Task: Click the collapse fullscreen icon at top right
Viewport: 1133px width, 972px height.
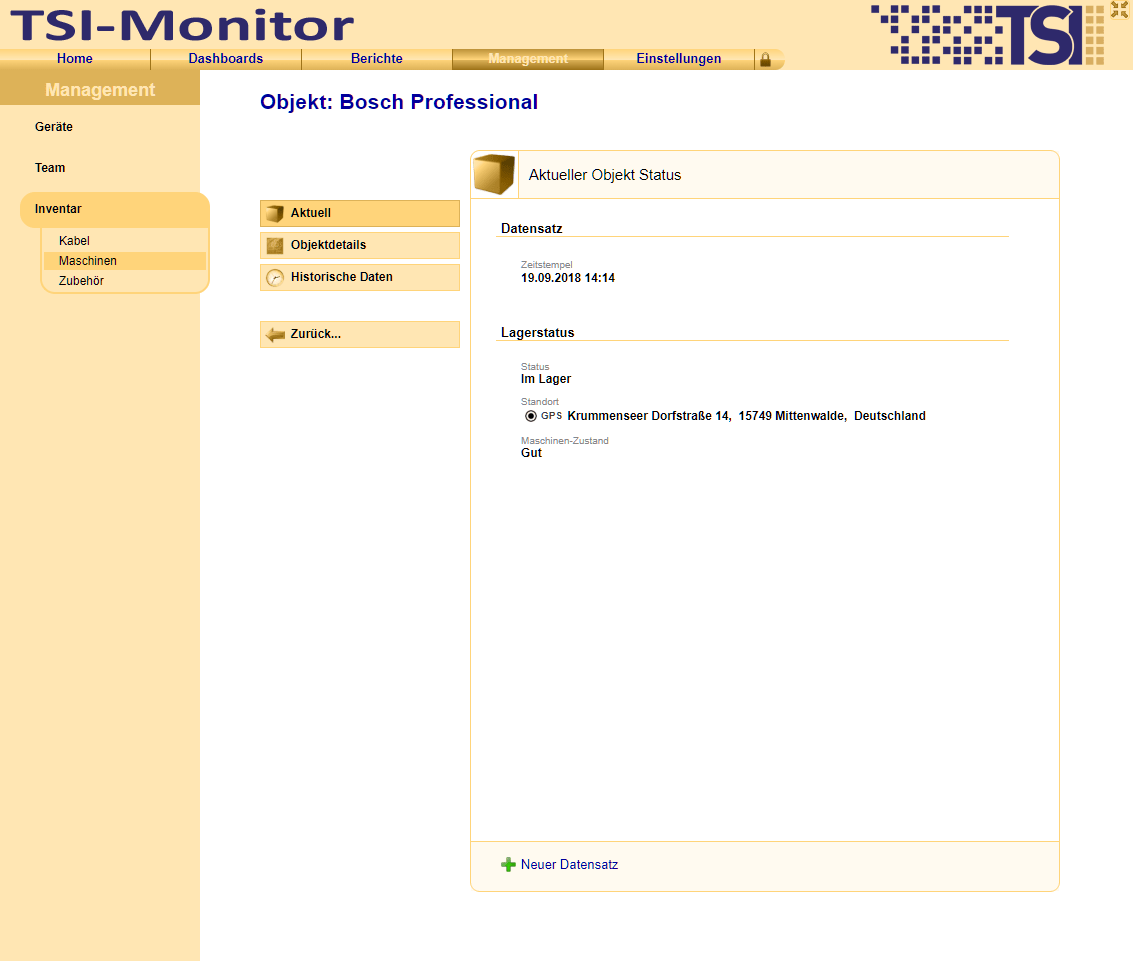Action: (x=1119, y=9)
